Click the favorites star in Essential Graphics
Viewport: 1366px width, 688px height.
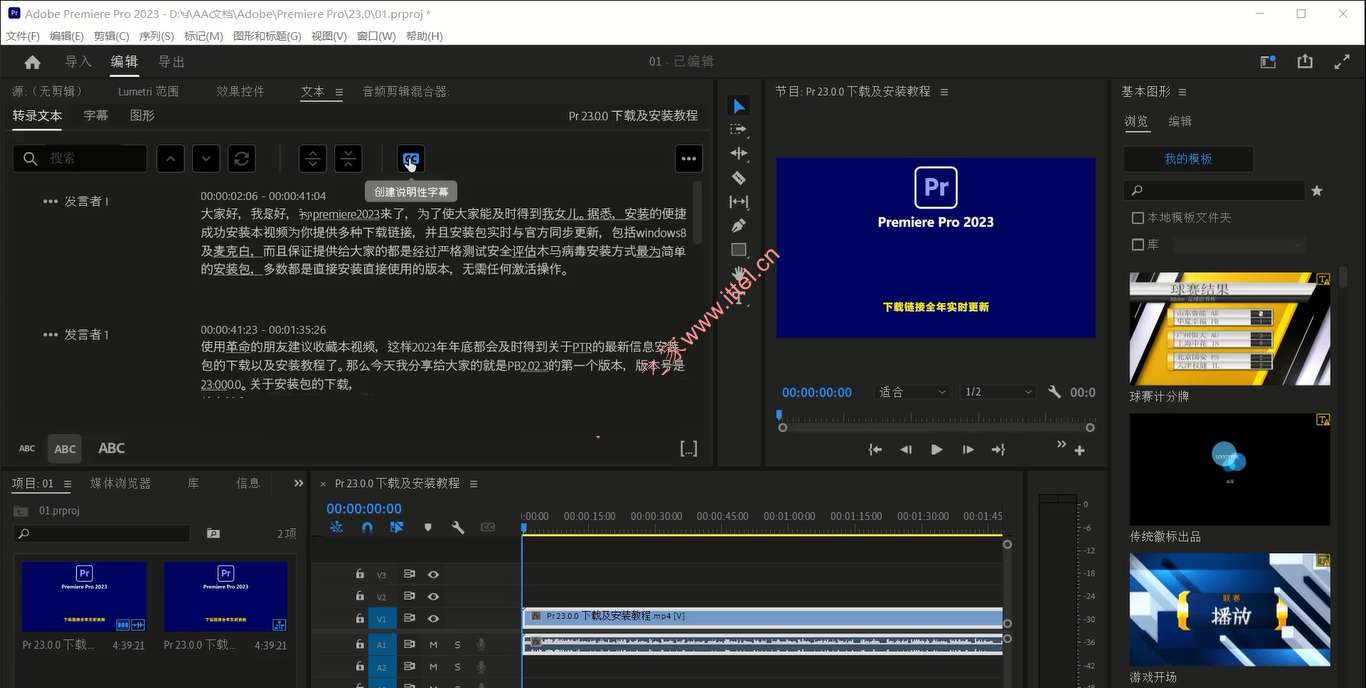coord(1317,190)
